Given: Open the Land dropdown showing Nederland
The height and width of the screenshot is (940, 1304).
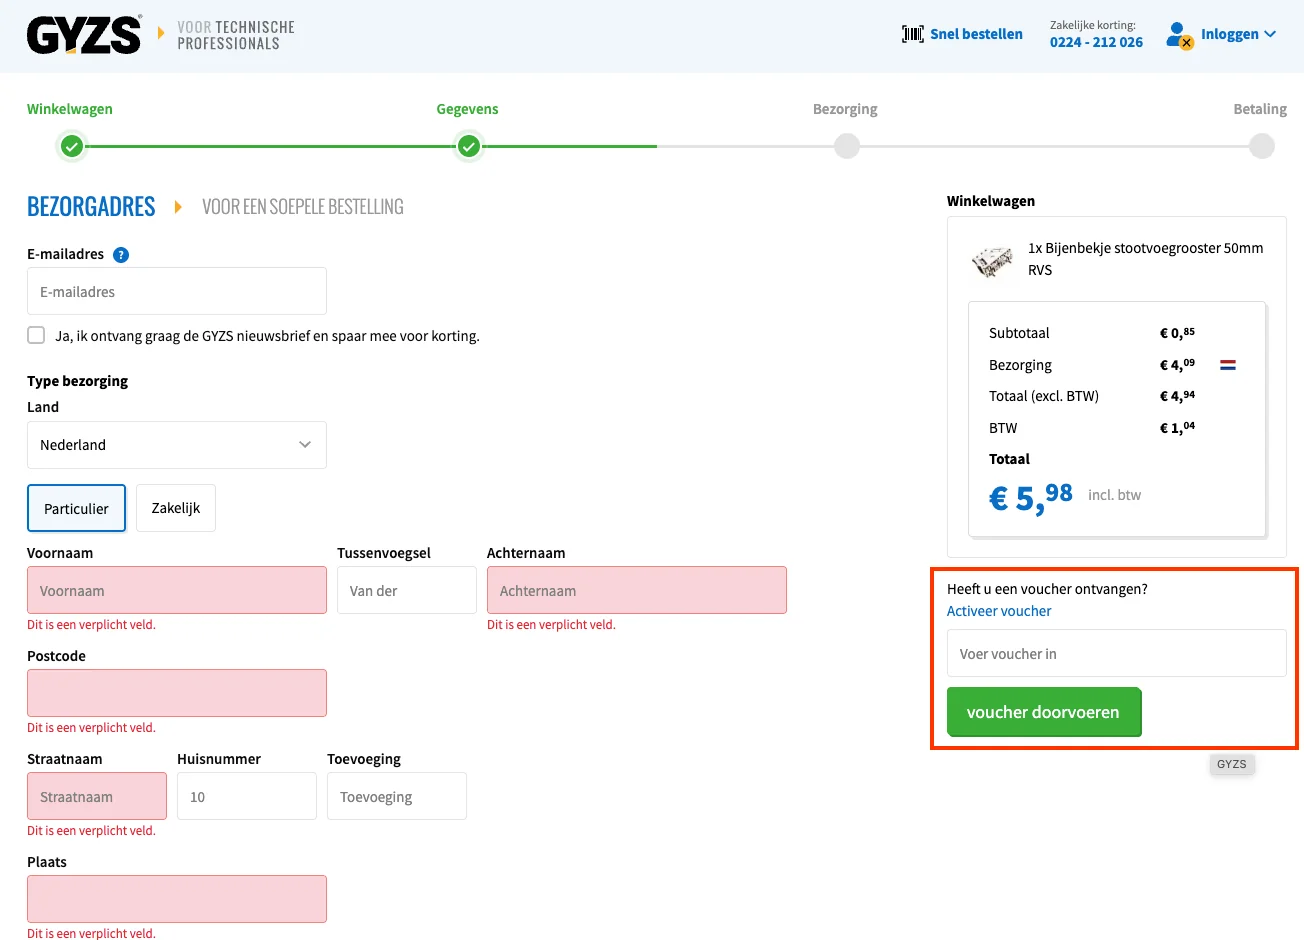Looking at the screenshot, I should [176, 445].
